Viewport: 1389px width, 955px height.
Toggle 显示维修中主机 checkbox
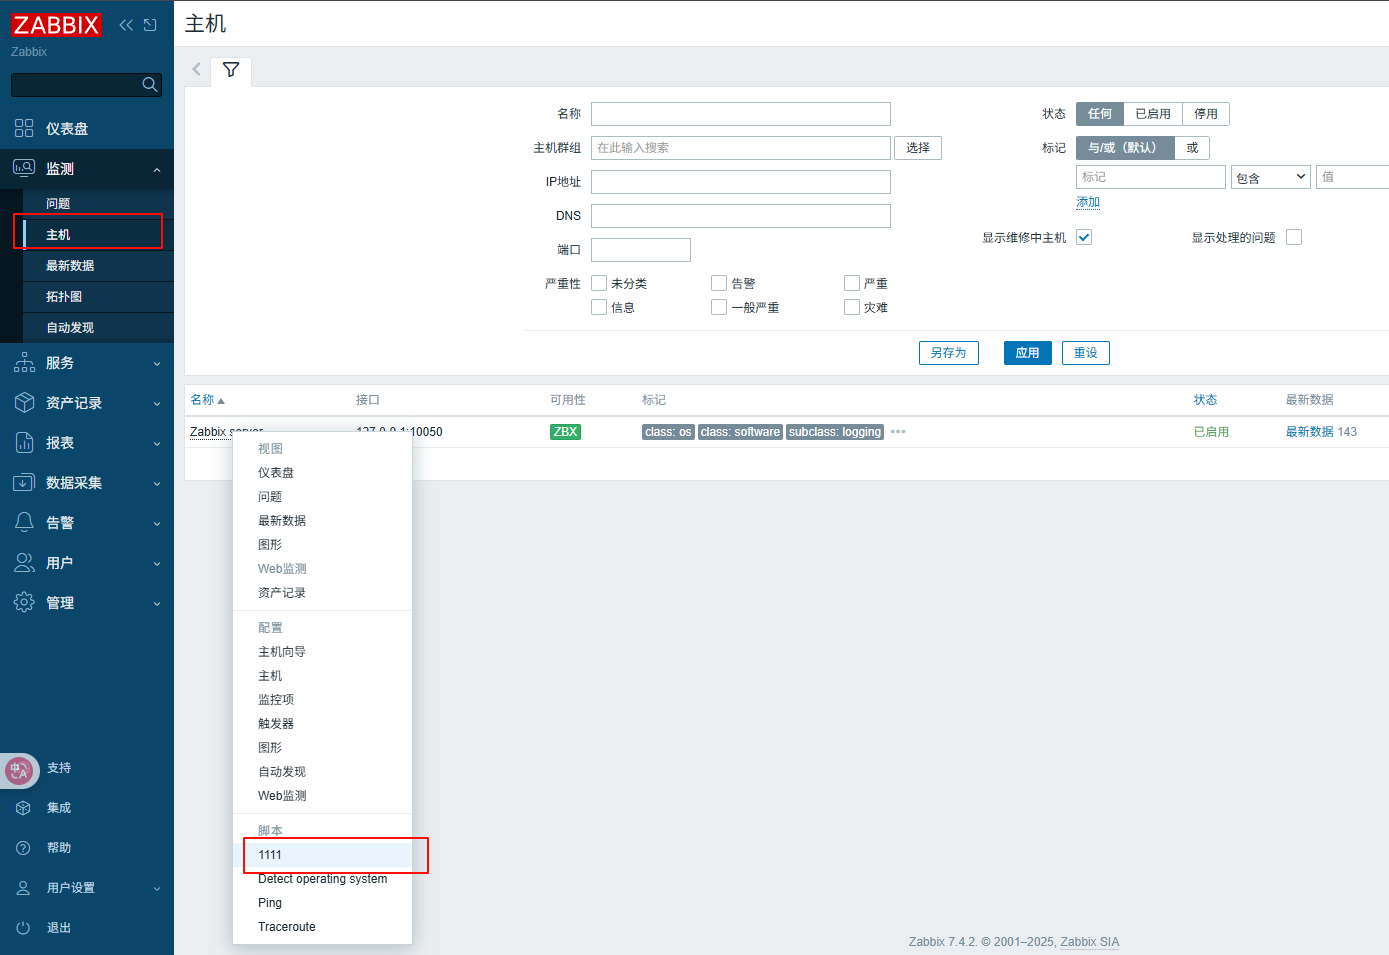(1084, 237)
